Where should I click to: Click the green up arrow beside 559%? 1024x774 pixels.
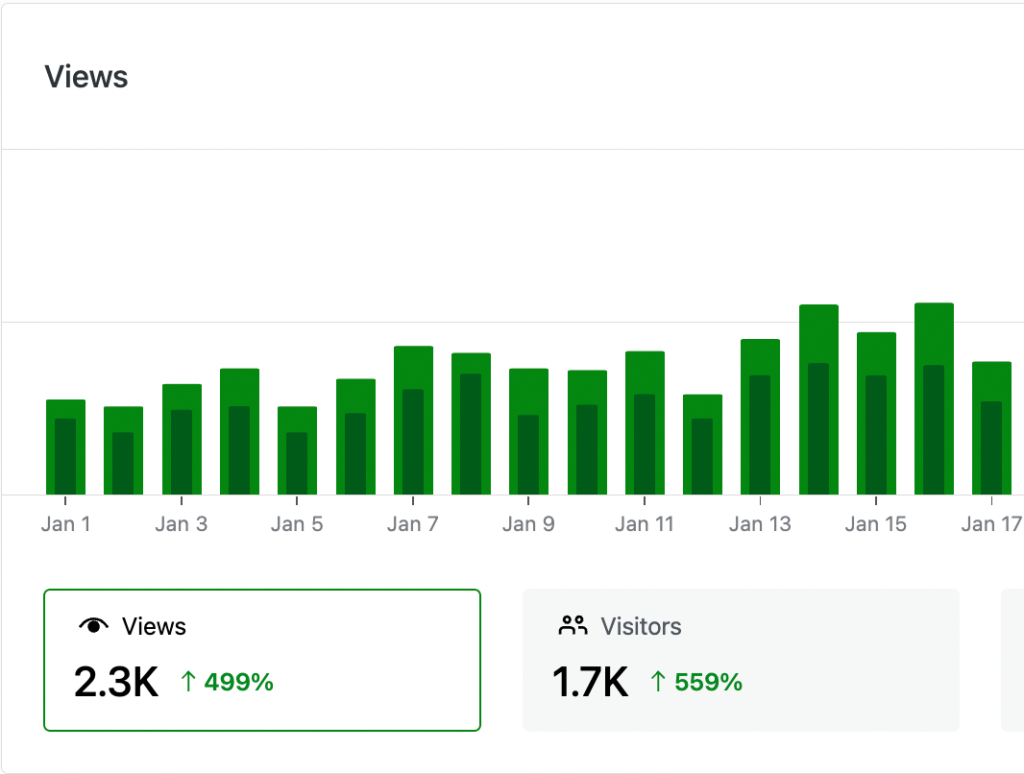point(658,681)
